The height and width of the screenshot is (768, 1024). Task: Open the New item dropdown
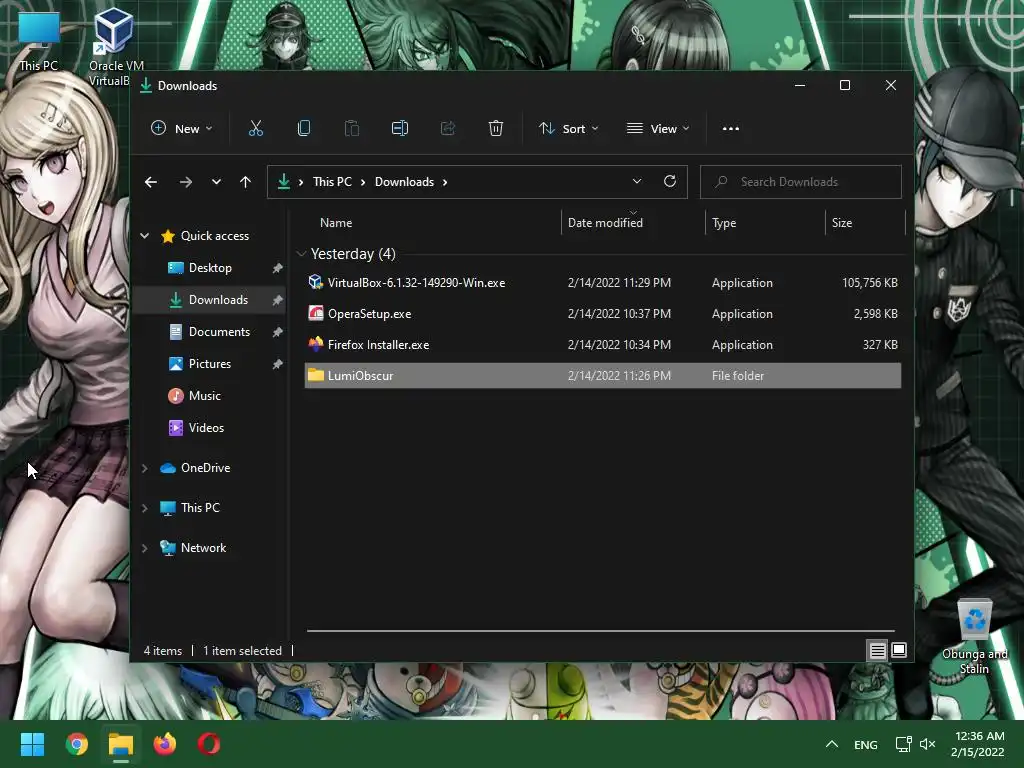(182, 129)
